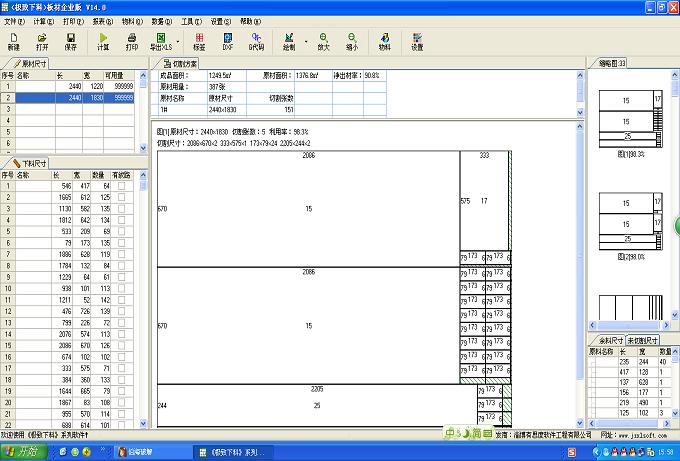
Task: Activate 《极致下料》系列 taskbar button
Action: click(233, 452)
